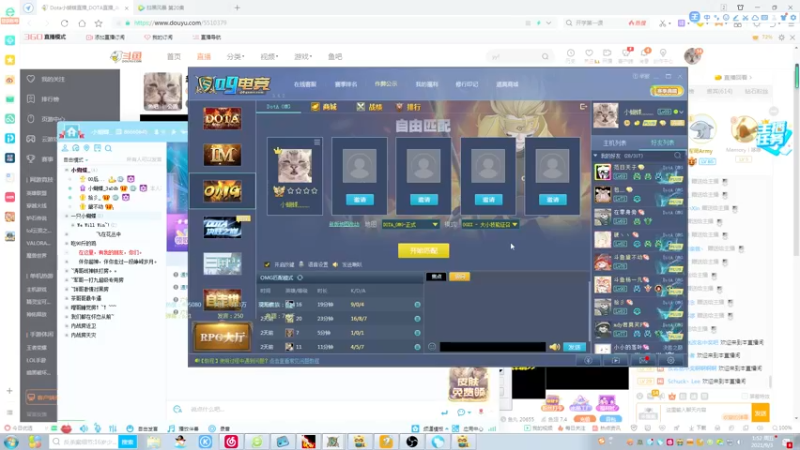The image size is (800, 450).
Task: Invite a player to the fifth slot
Action: 553,199
